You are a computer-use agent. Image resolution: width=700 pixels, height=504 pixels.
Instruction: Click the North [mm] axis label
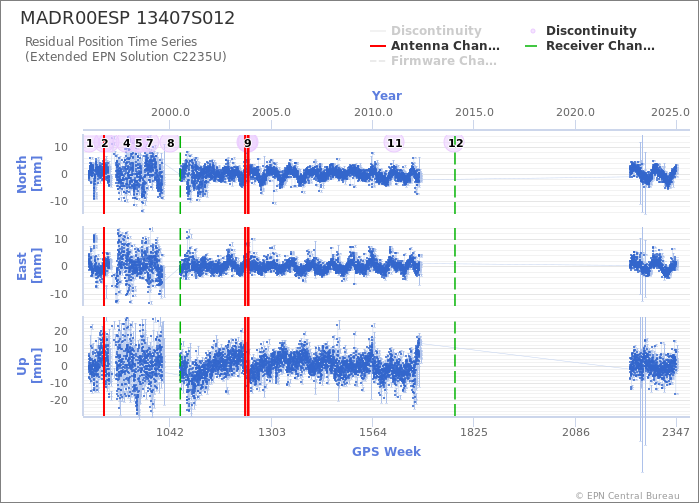[29, 174]
